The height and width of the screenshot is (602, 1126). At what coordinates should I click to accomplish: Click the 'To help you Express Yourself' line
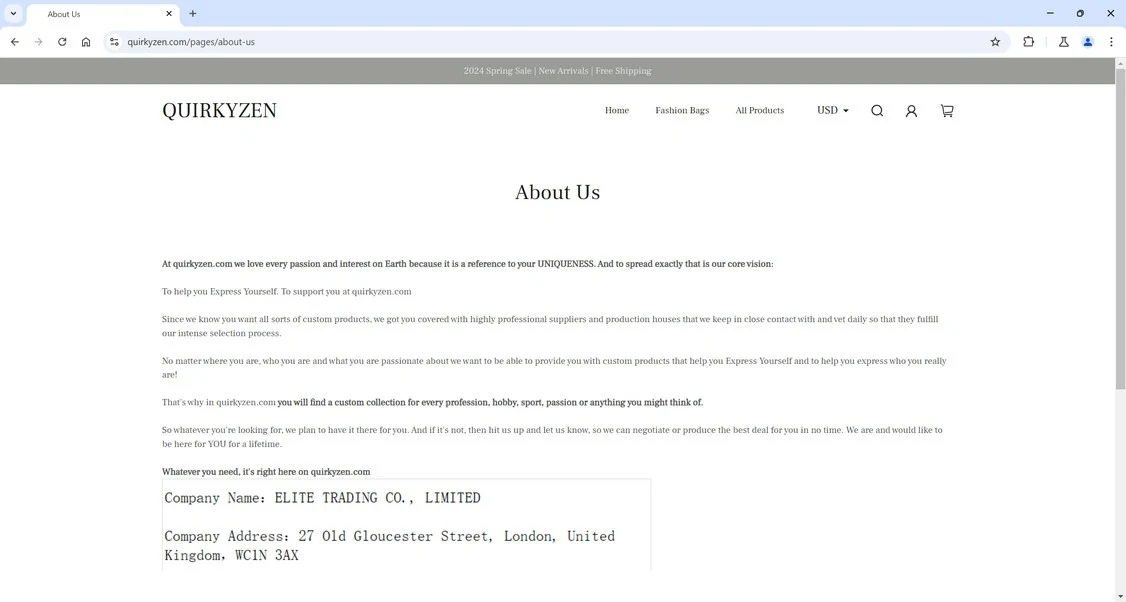click(287, 292)
